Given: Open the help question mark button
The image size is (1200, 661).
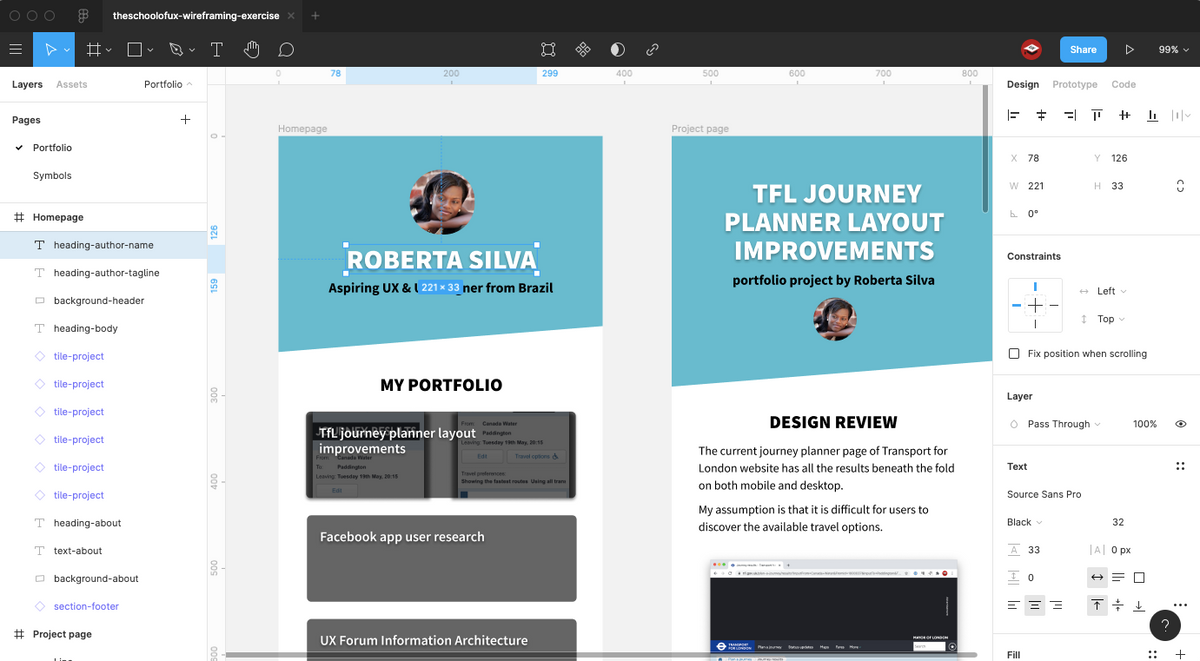Looking at the screenshot, I should pyautogui.click(x=1165, y=625).
